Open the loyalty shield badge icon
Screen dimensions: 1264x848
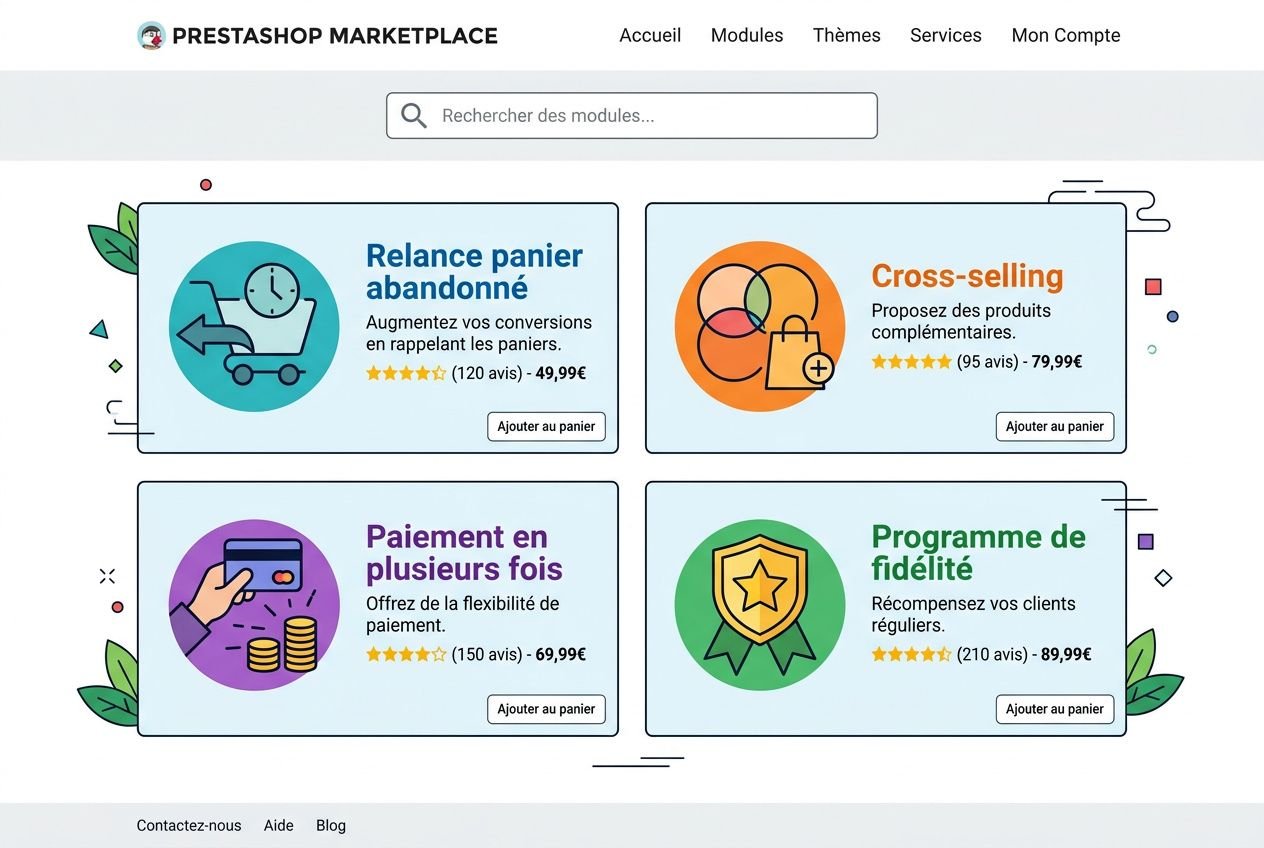760,604
